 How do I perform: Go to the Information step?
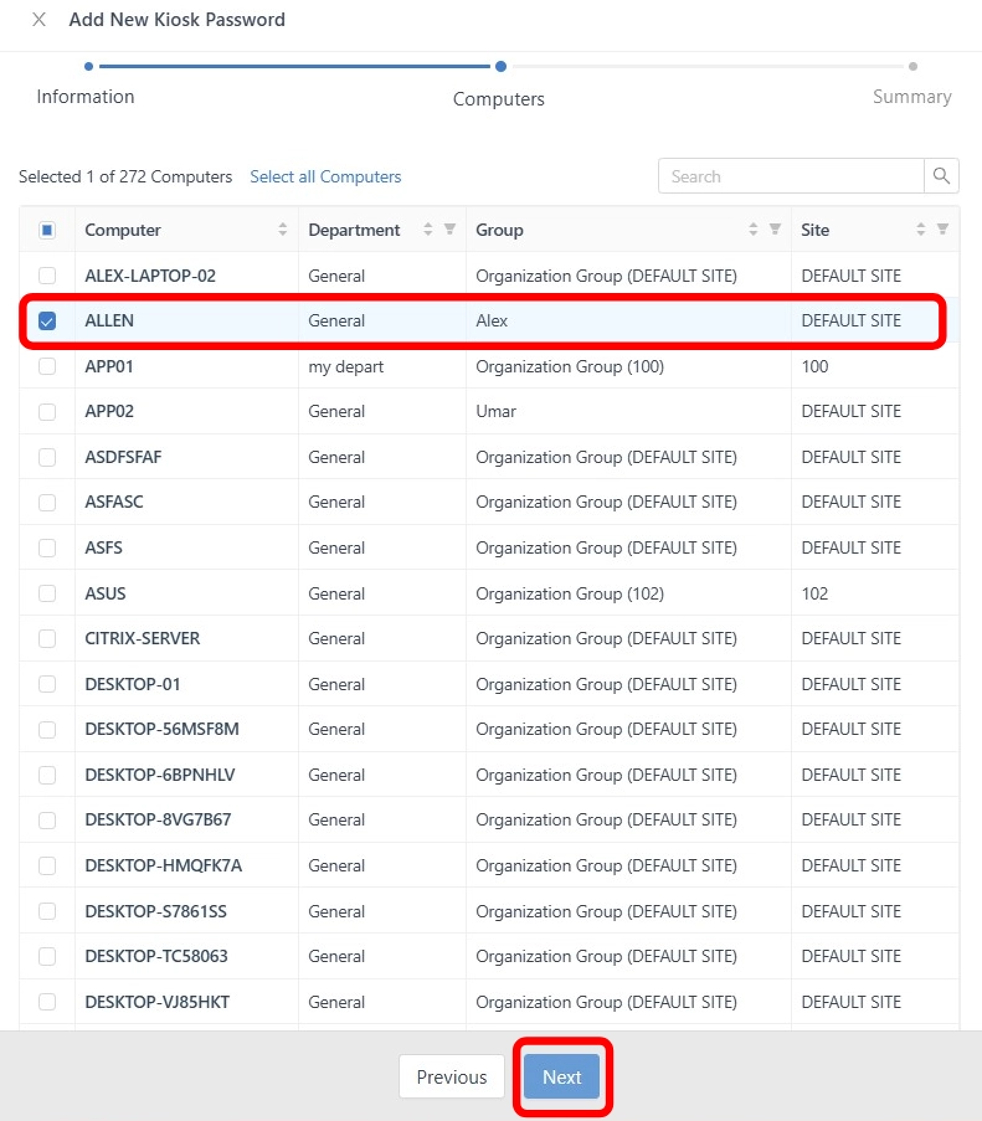point(86,97)
